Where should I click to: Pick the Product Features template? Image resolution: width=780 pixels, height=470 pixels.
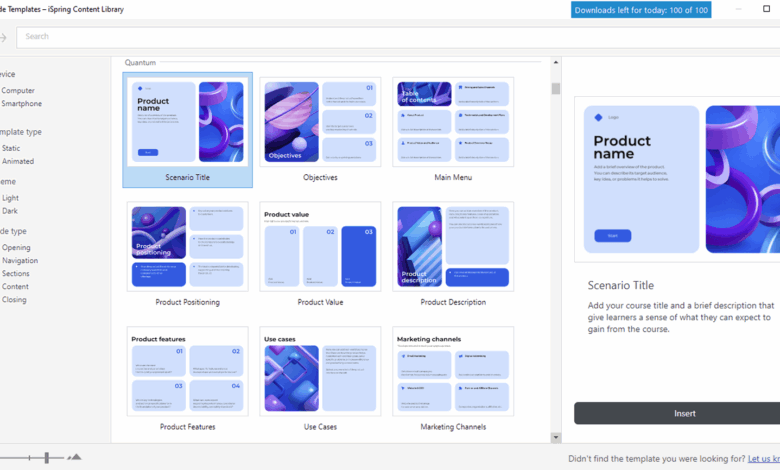[x=188, y=372]
